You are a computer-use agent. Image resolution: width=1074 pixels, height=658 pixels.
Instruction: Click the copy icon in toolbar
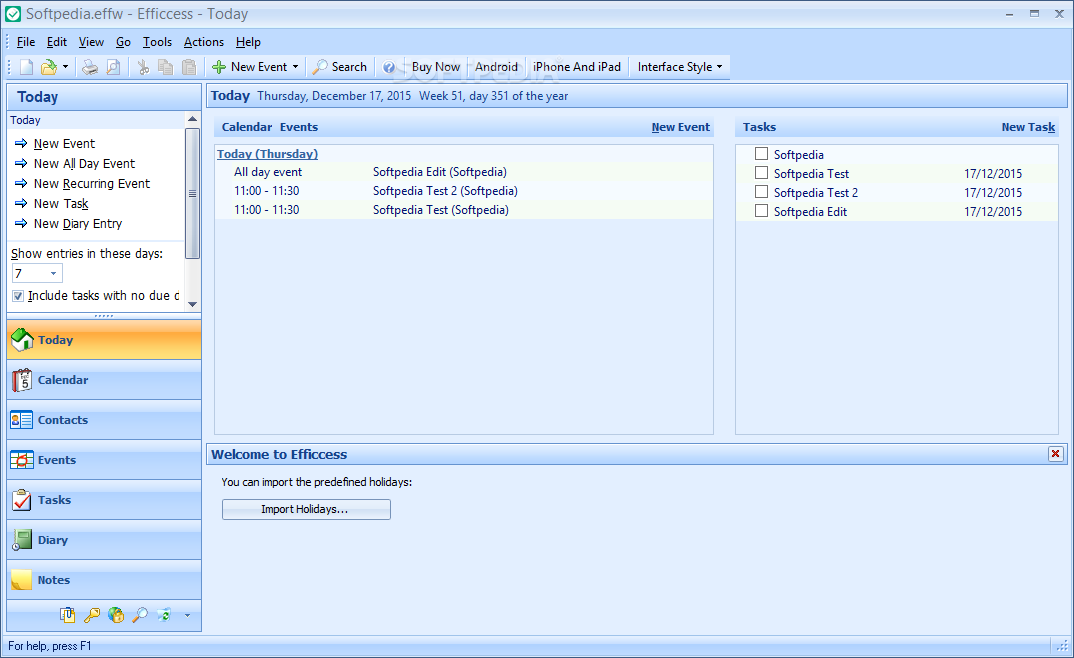(x=166, y=67)
